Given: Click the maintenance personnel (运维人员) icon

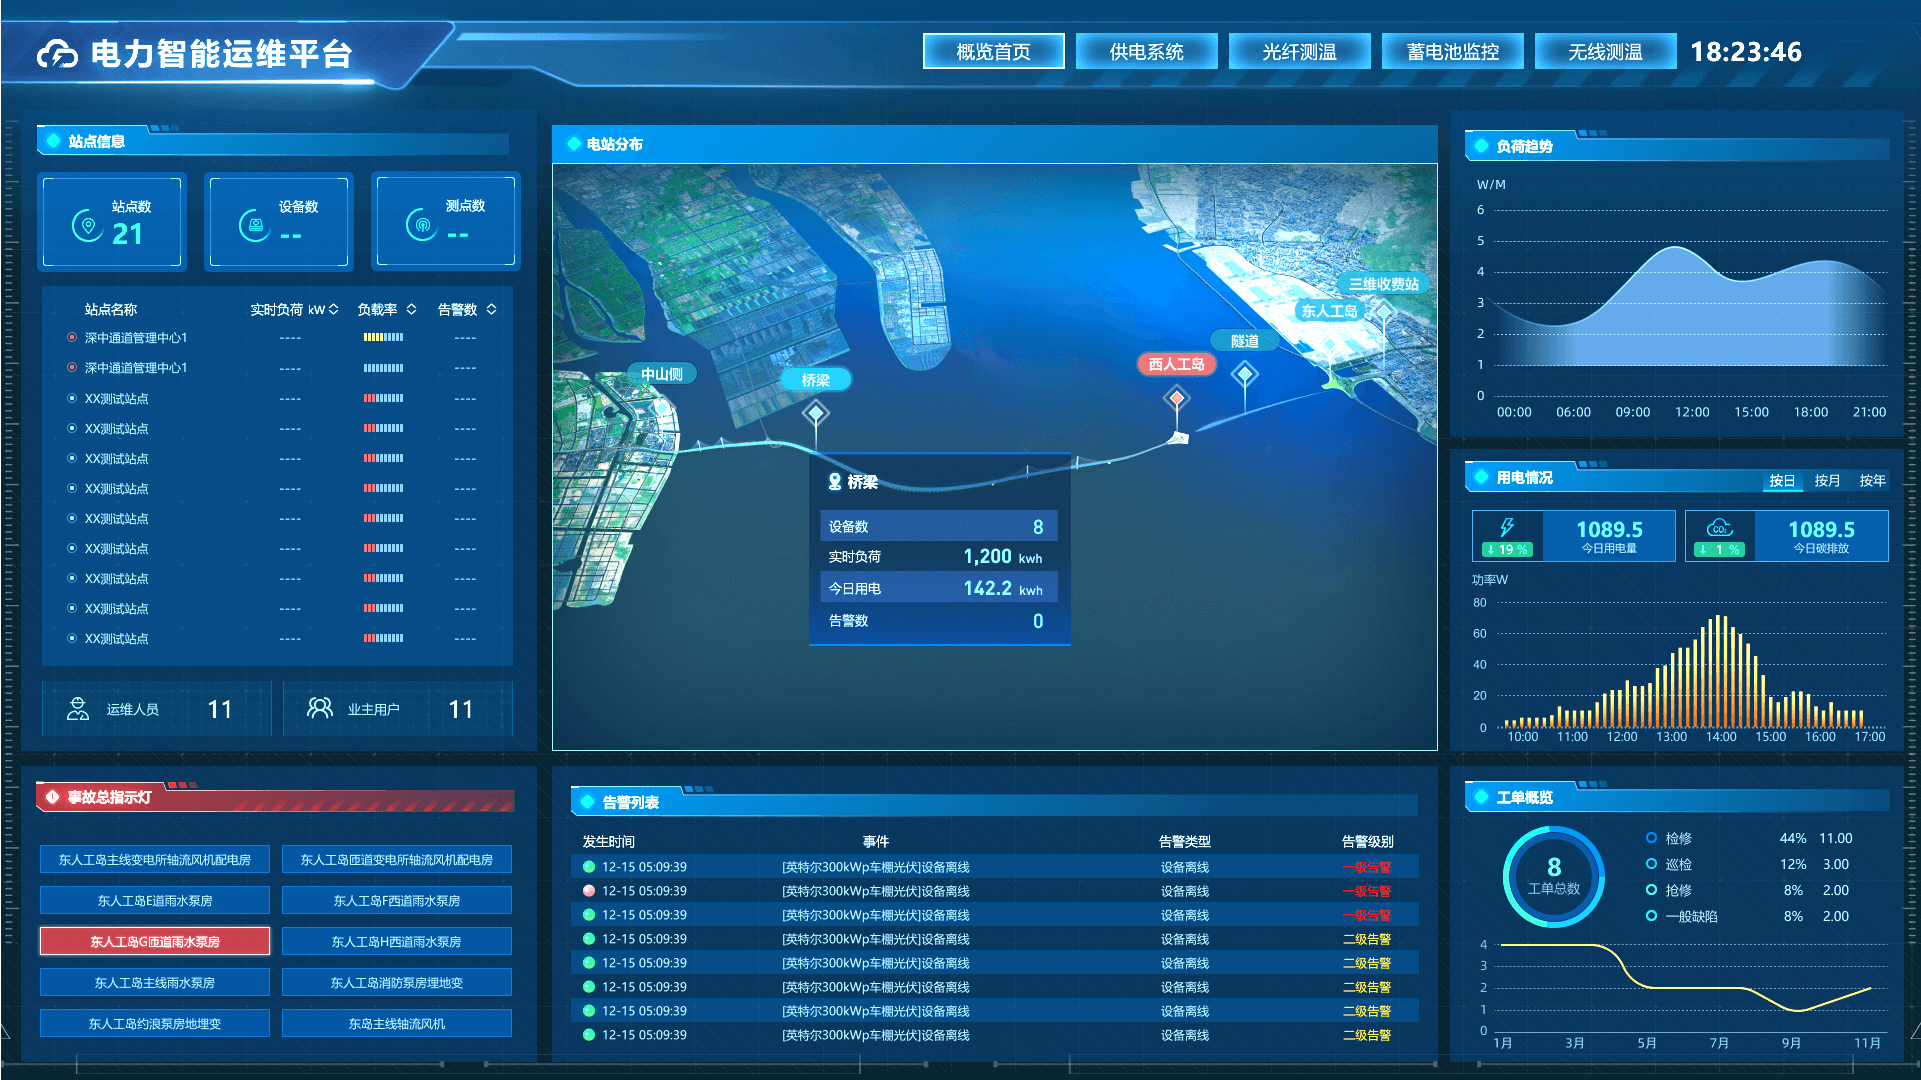Looking at the screenshot, I should [78, 709].
